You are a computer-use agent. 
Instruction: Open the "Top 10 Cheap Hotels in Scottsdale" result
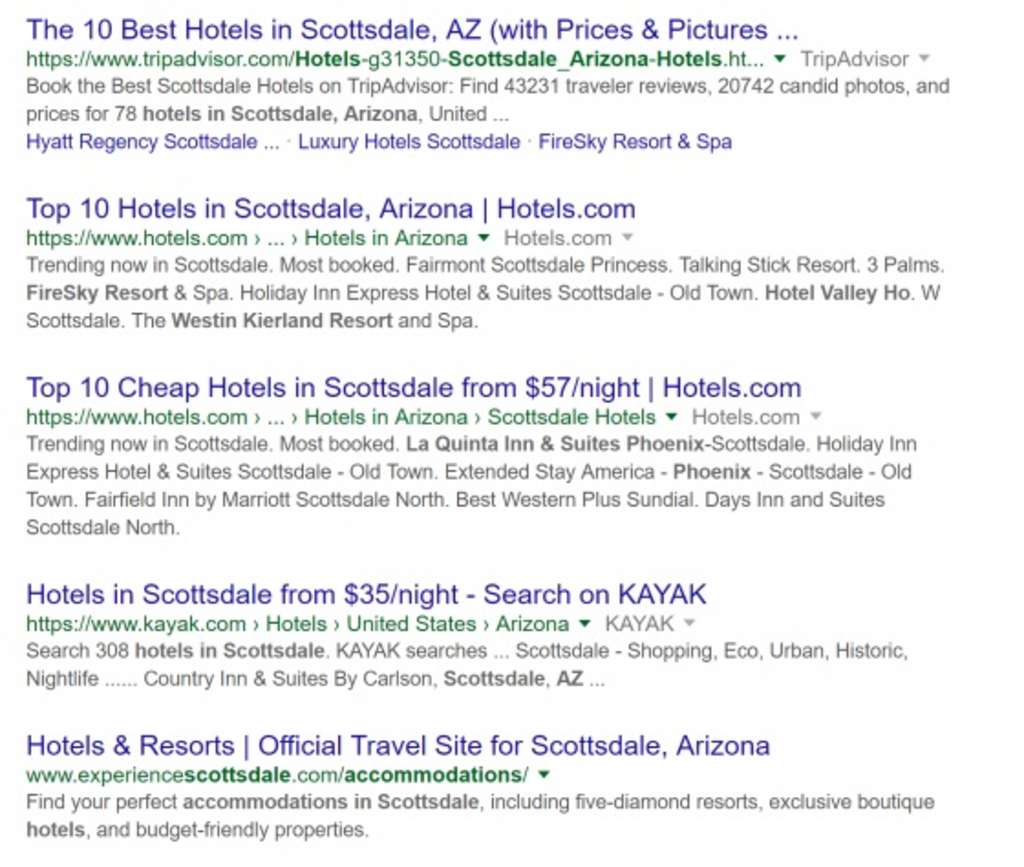point(413,388)
